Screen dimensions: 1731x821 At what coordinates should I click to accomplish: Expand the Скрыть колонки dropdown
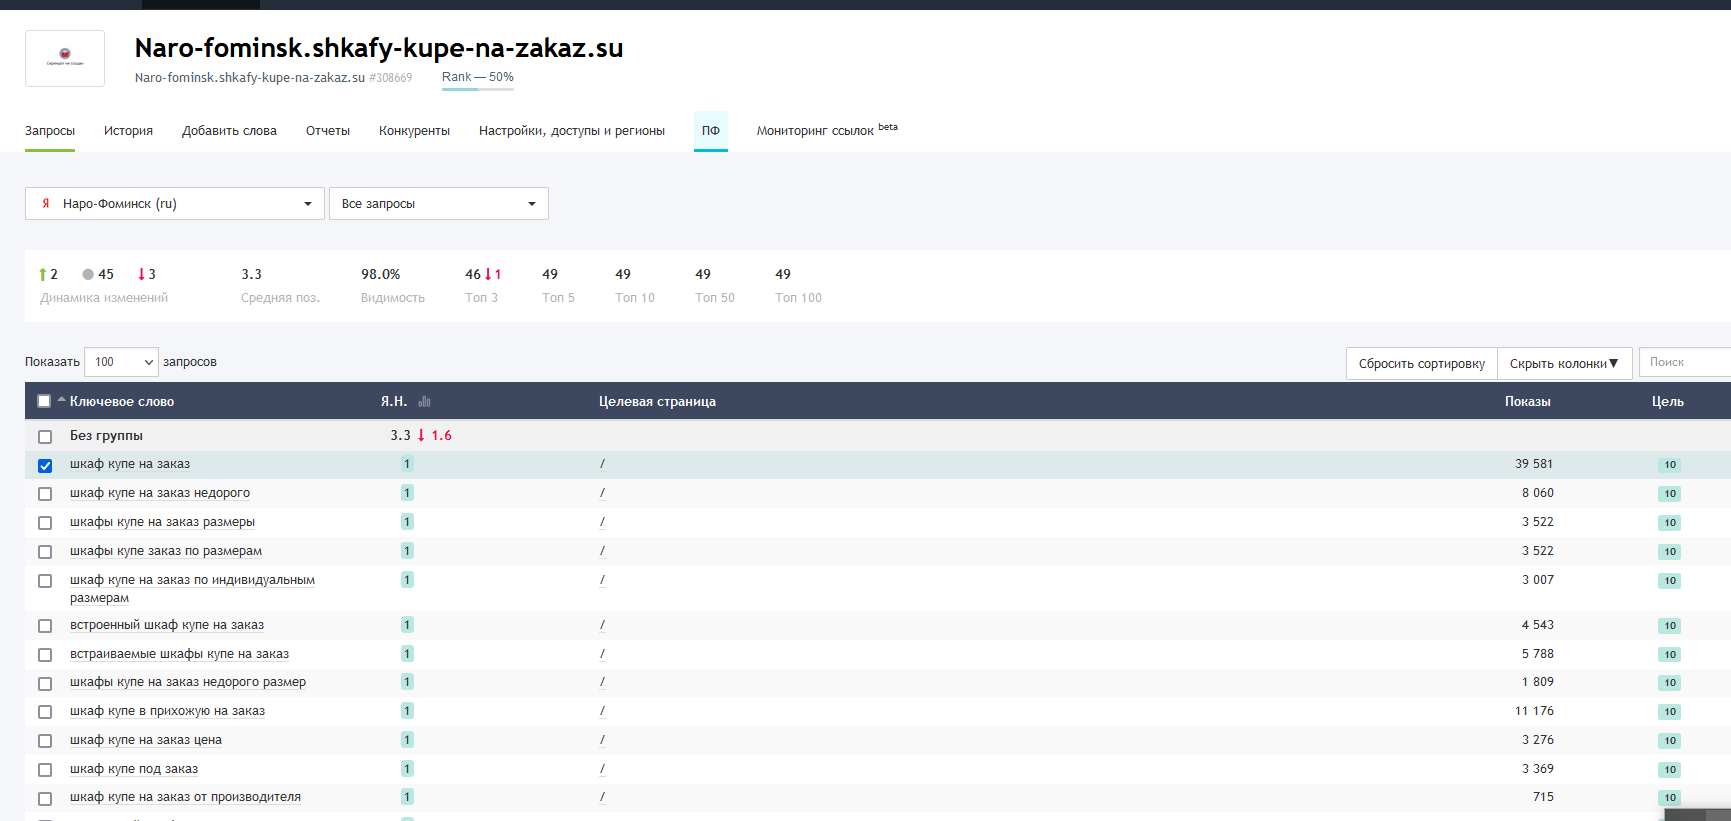point(1564,363)
